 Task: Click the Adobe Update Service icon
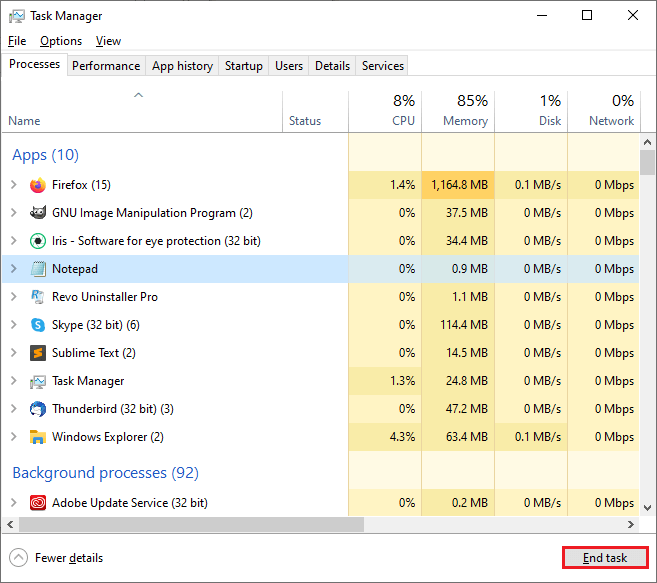point(38,503)
